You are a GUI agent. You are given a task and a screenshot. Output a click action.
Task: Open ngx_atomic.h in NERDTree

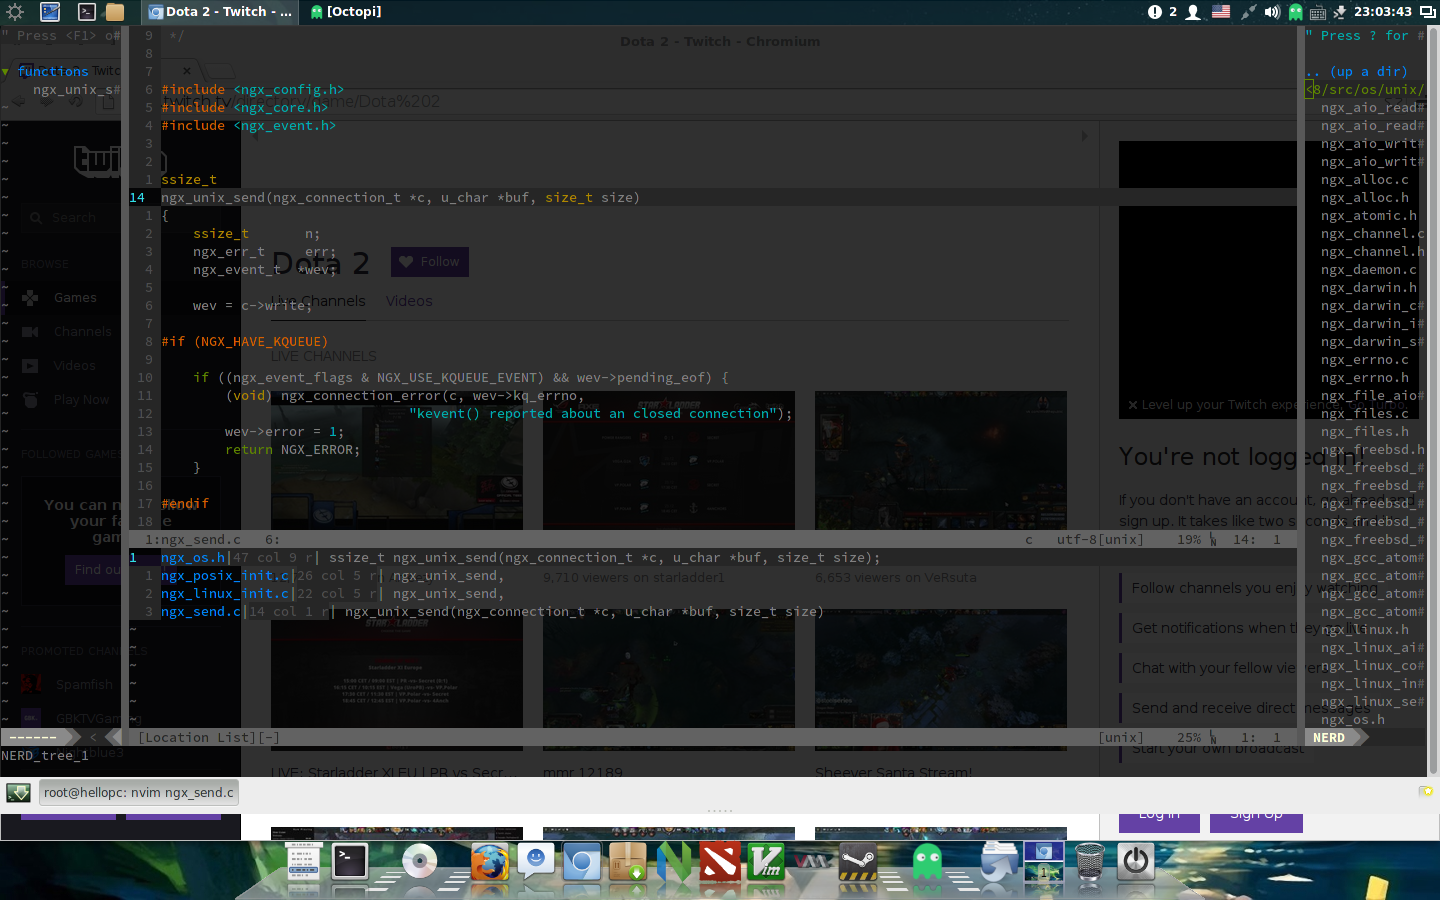[x=1368, y=216]
